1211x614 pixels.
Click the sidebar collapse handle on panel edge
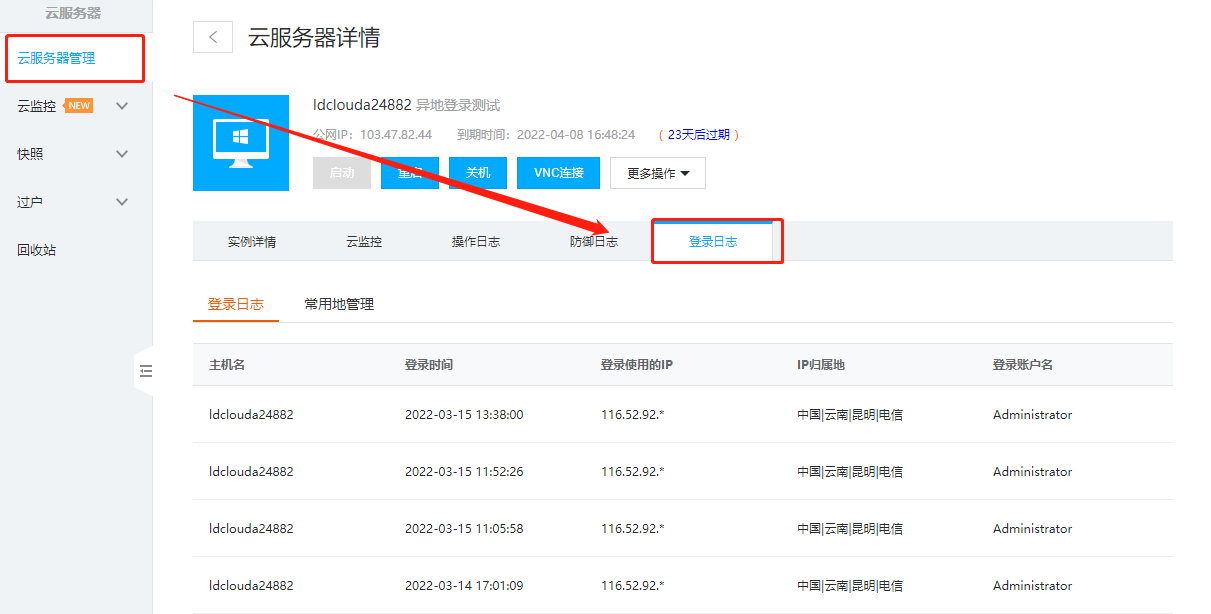pyautogui.click(x=146, y=370)
